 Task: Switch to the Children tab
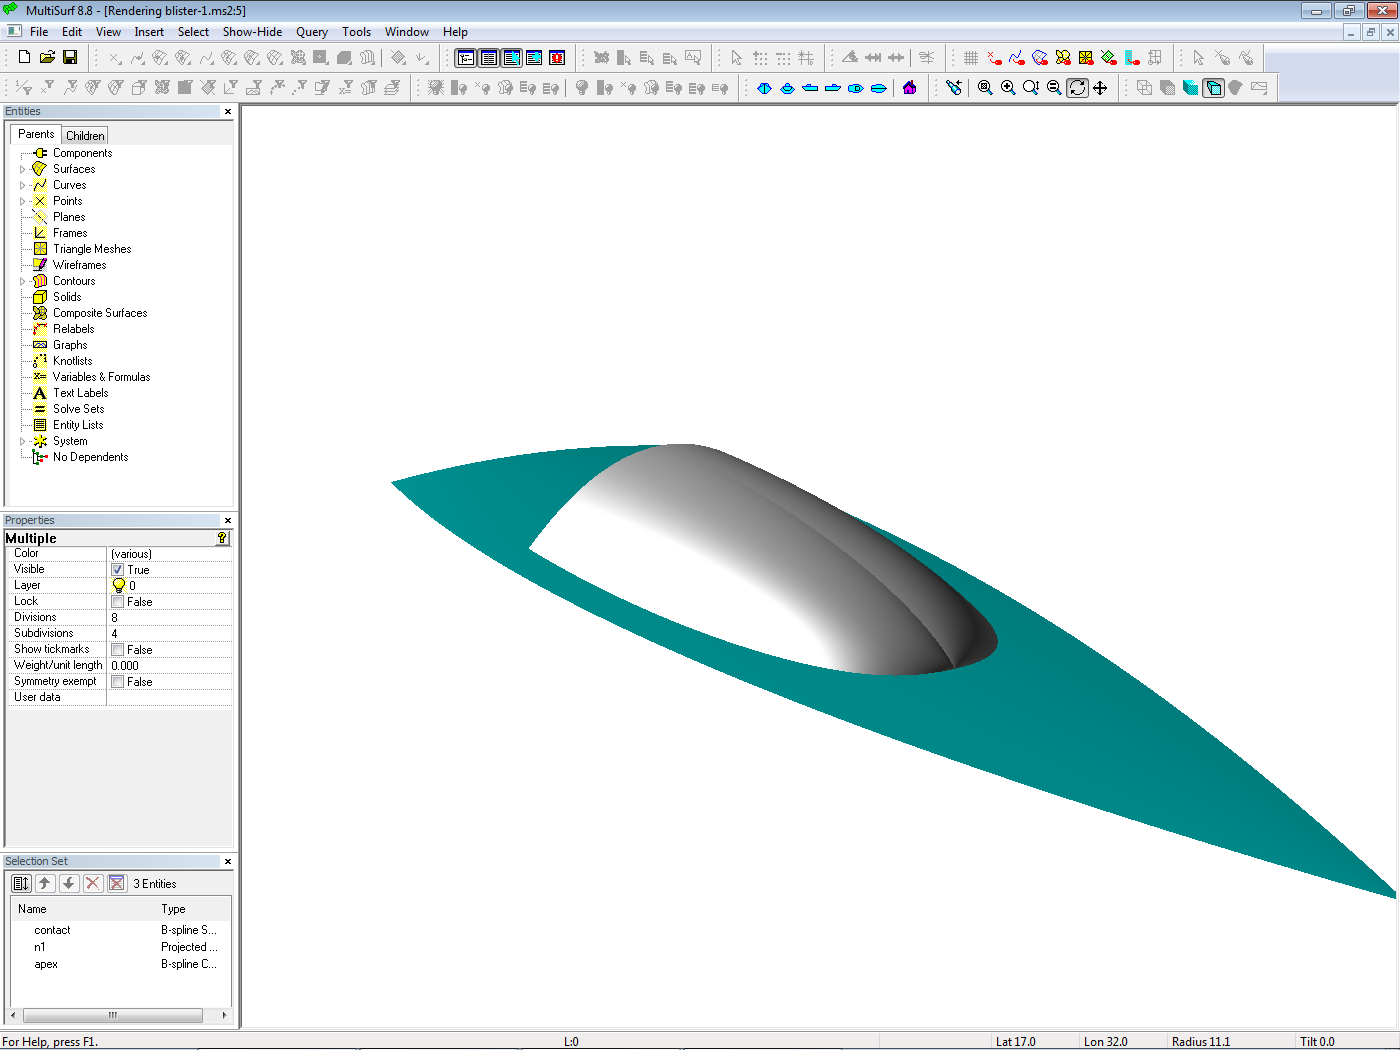point(85,136)
